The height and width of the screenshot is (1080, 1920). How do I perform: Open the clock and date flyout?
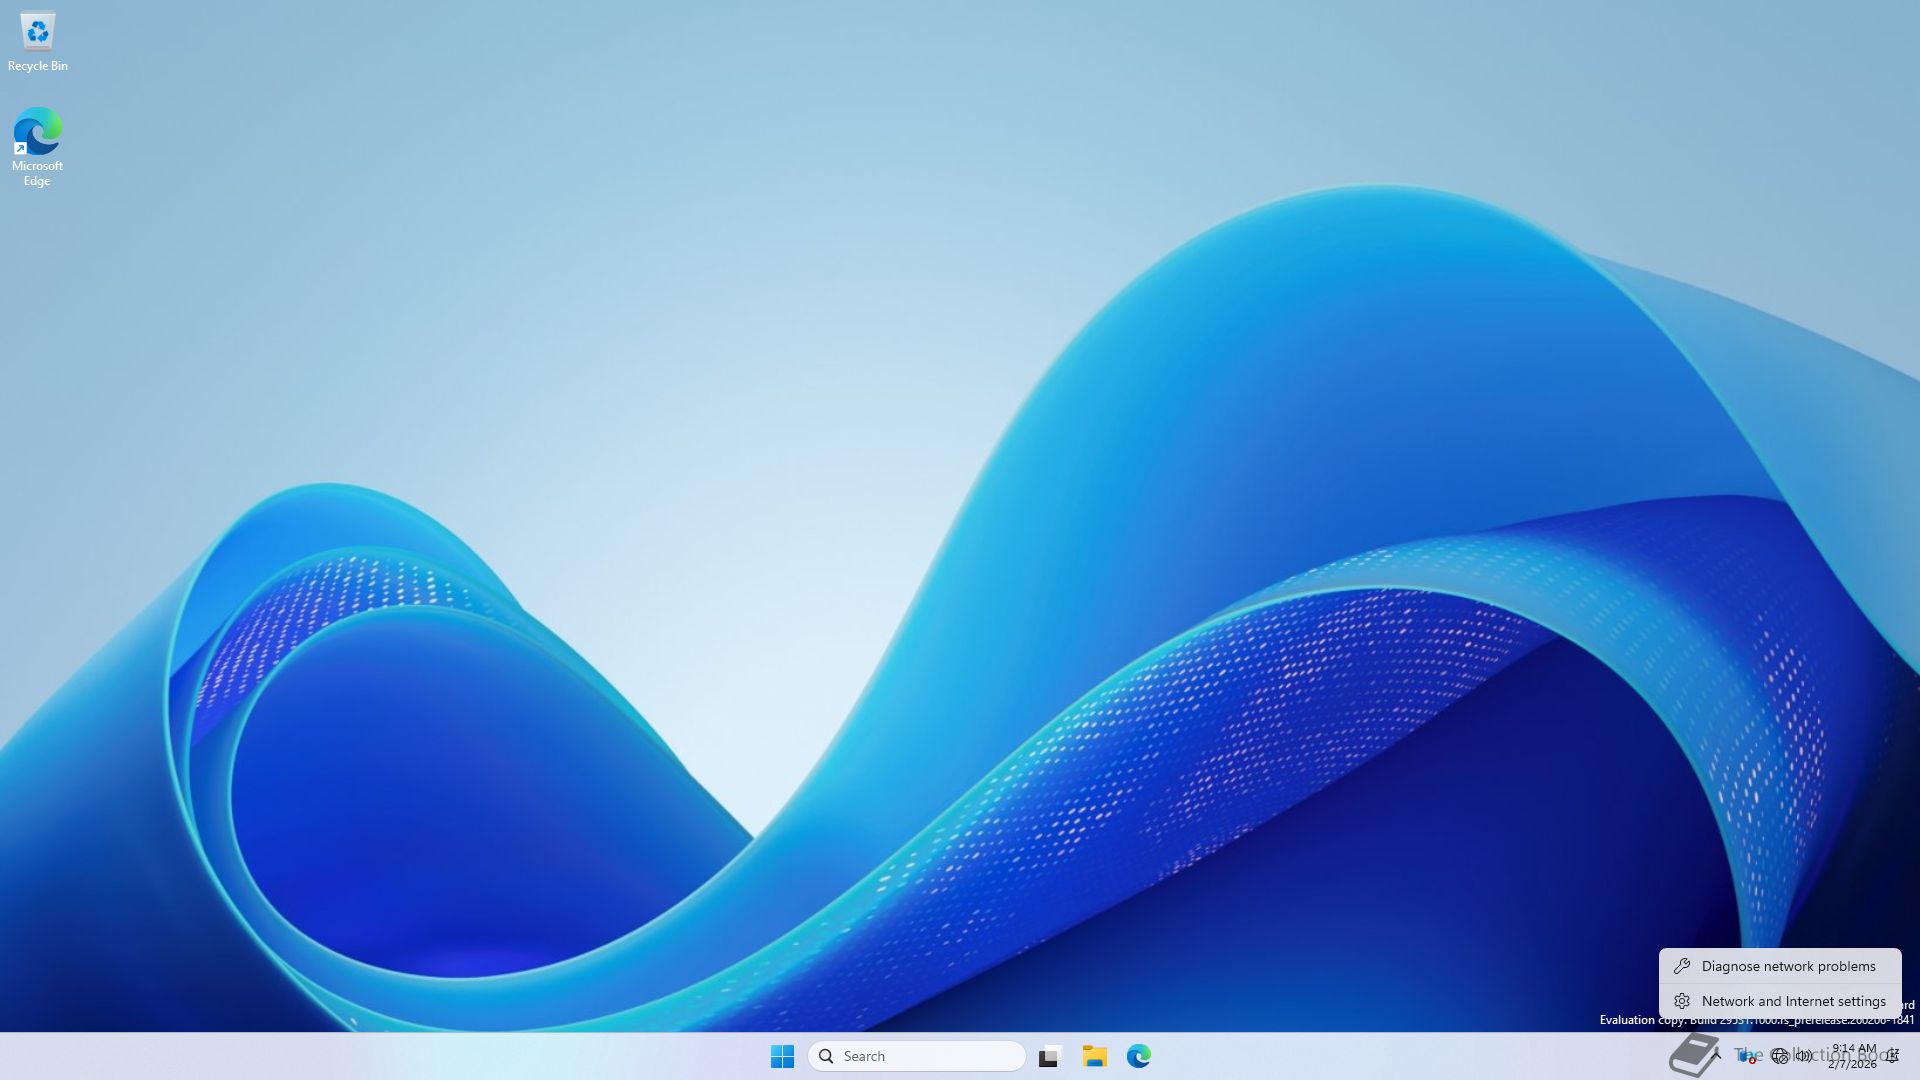[1853, 1056]
